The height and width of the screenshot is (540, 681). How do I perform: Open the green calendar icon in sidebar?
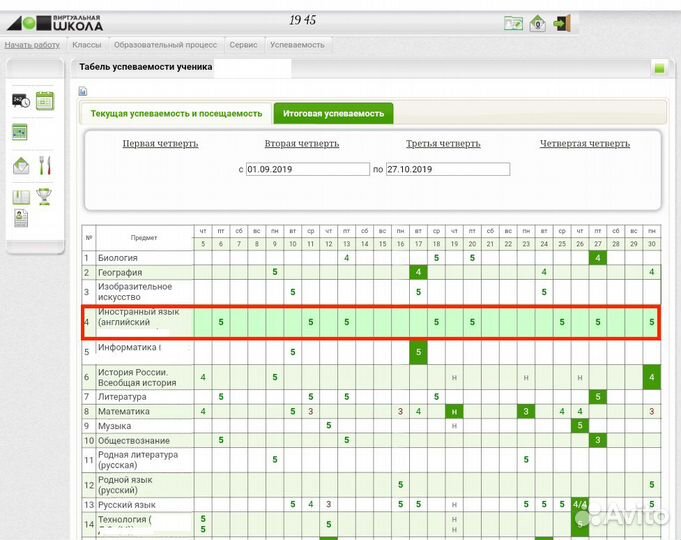pos(45,101)
